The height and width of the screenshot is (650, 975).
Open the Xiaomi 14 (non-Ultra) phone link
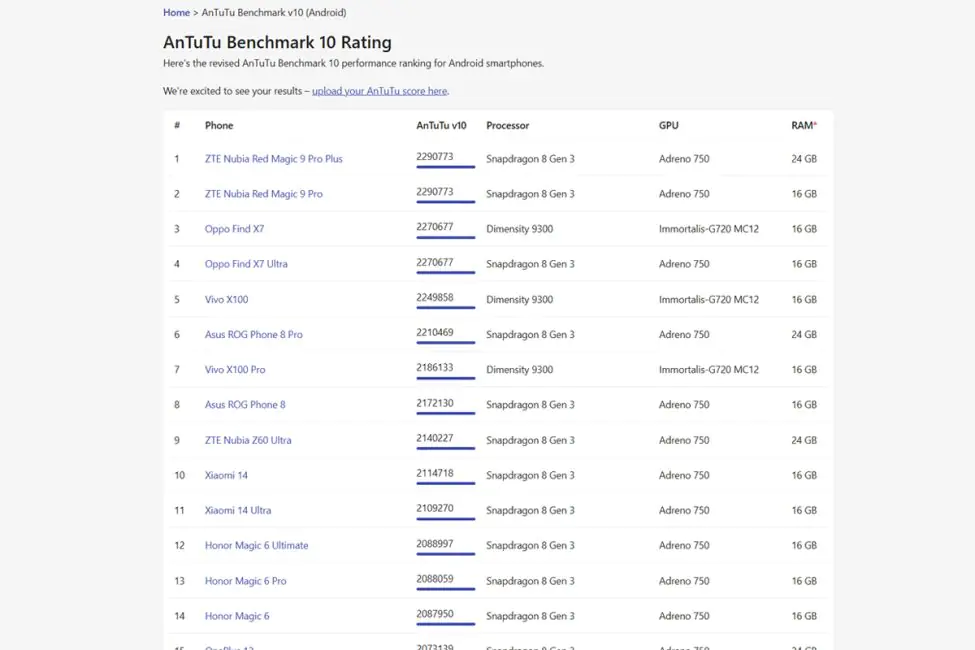226,475
